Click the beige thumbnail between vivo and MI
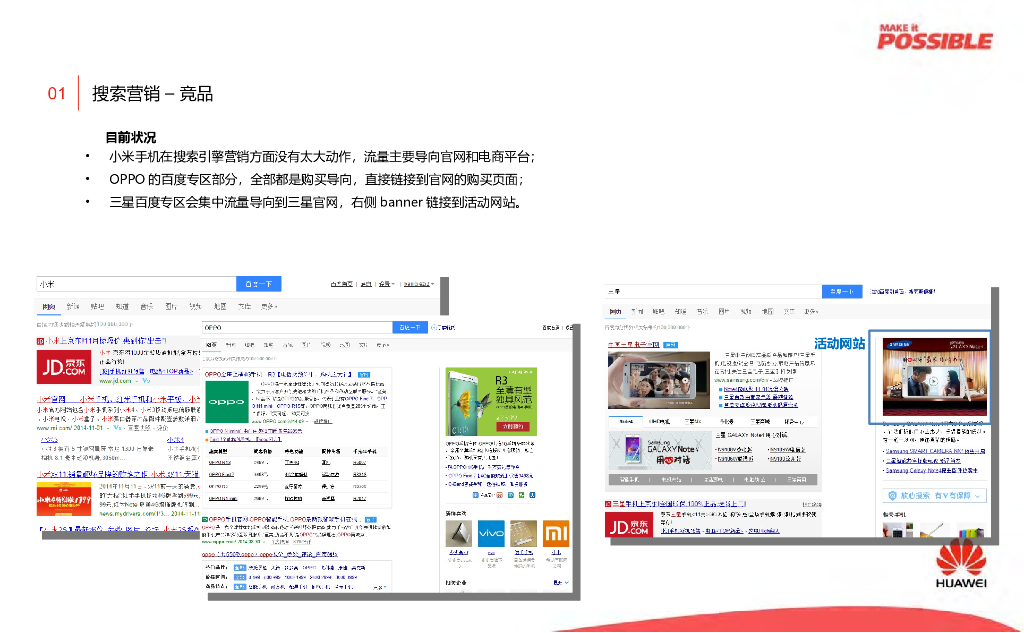Screen dimensions: 1024x633 pyautogui.click(x=523, y=534)
